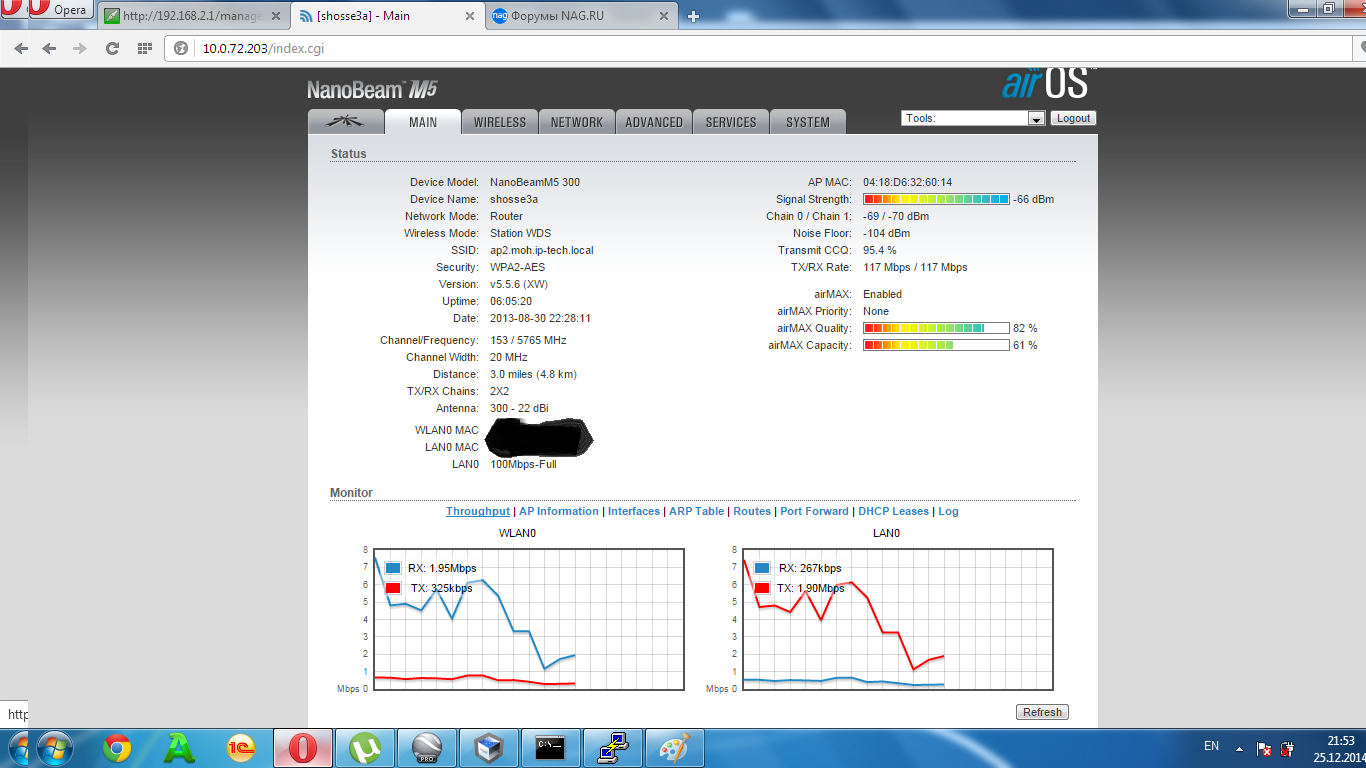
Task: Go to the SERVICES tab
Action: (731, 122)
